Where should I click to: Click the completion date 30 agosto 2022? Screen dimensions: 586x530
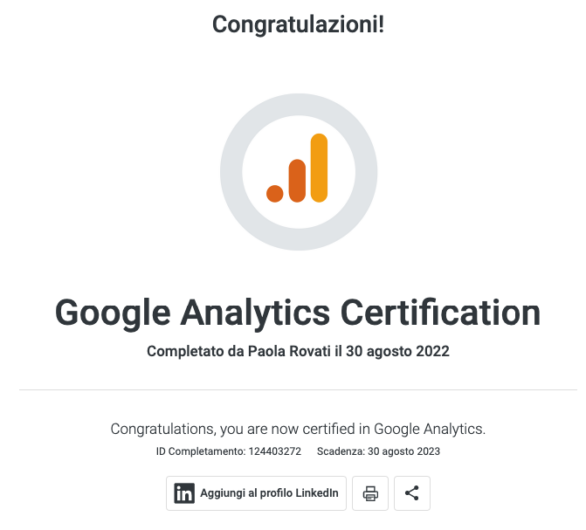click(x=398, y=351)
